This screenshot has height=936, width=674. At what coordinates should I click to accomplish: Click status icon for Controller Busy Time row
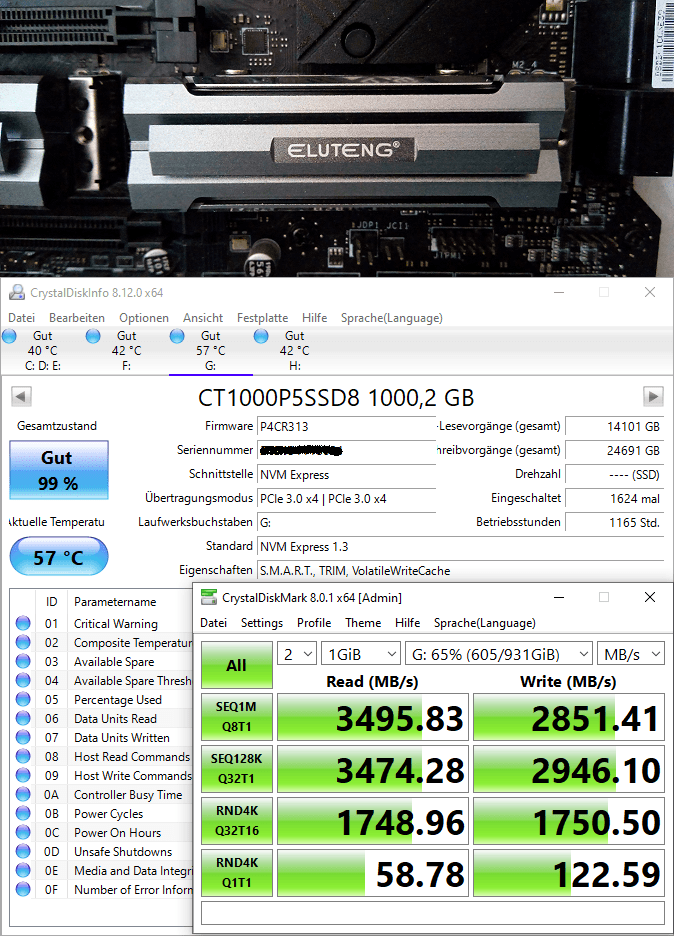coord(23,794)
